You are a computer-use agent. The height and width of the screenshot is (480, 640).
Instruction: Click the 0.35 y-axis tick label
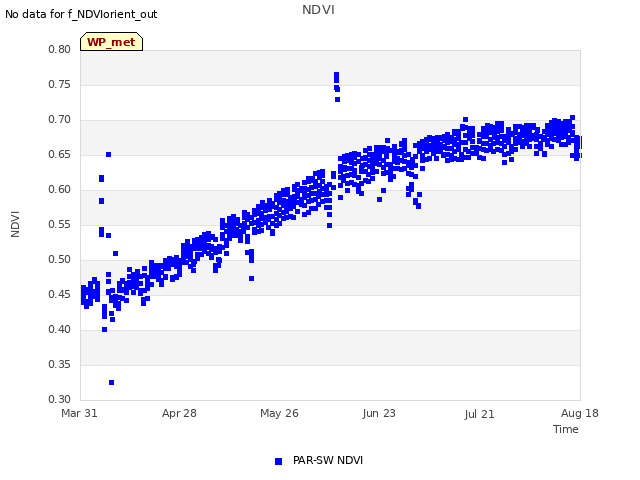(60, 364)
